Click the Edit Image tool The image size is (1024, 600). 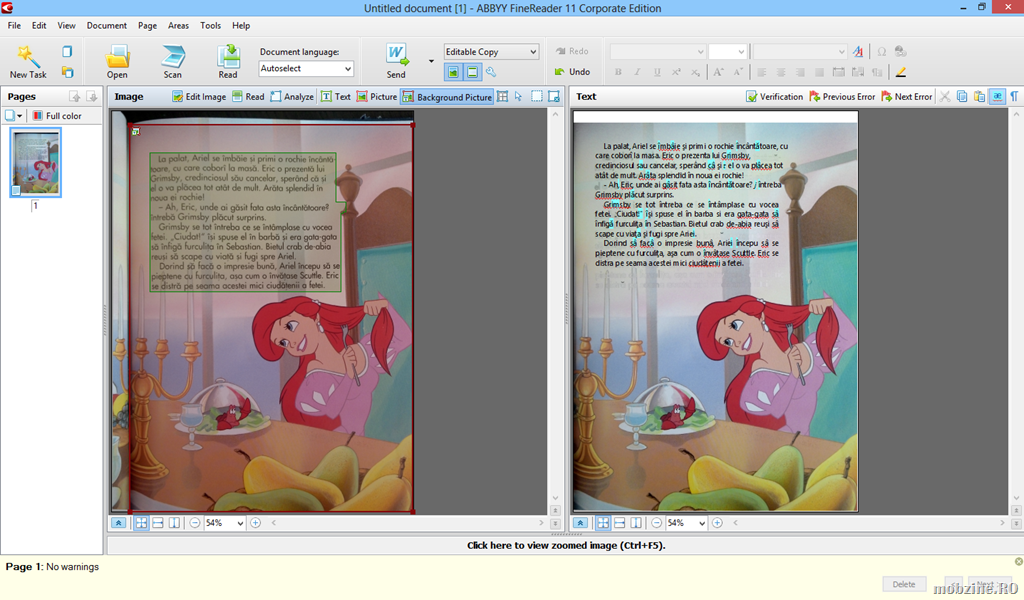click(x=199, y=97)
